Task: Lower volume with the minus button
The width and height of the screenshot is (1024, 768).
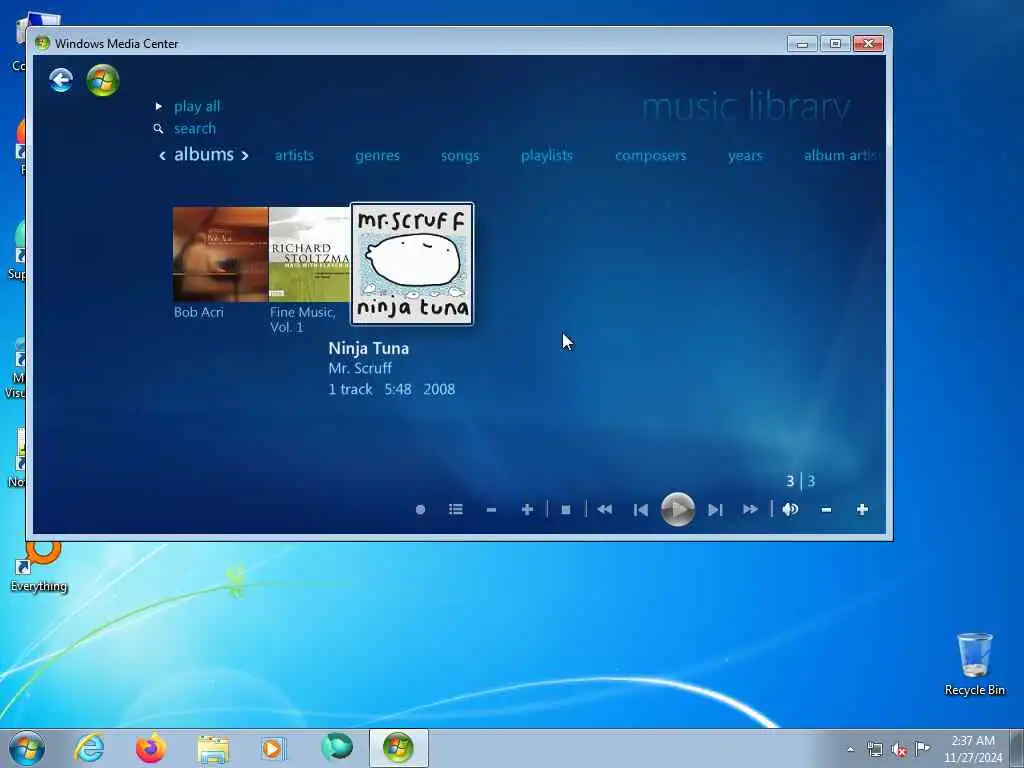Action: 826,509
